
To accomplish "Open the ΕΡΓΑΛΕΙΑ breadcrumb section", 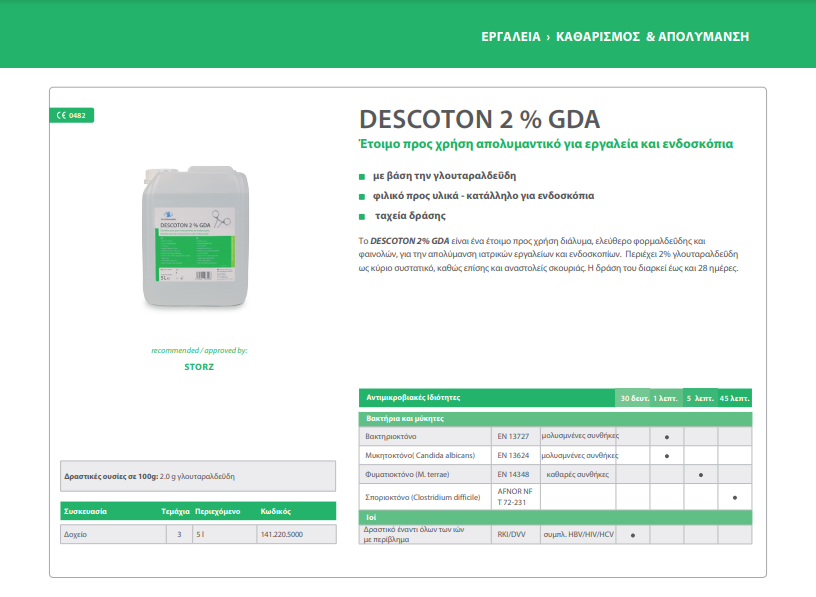I will pos(509,37).
